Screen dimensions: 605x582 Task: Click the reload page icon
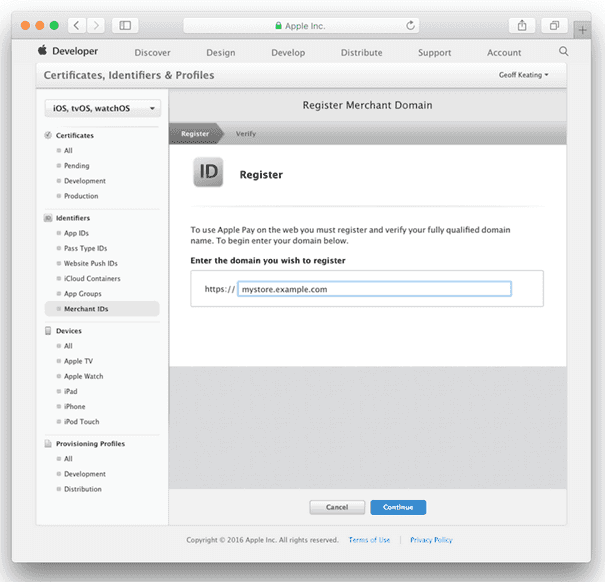[x=411, y=25]
